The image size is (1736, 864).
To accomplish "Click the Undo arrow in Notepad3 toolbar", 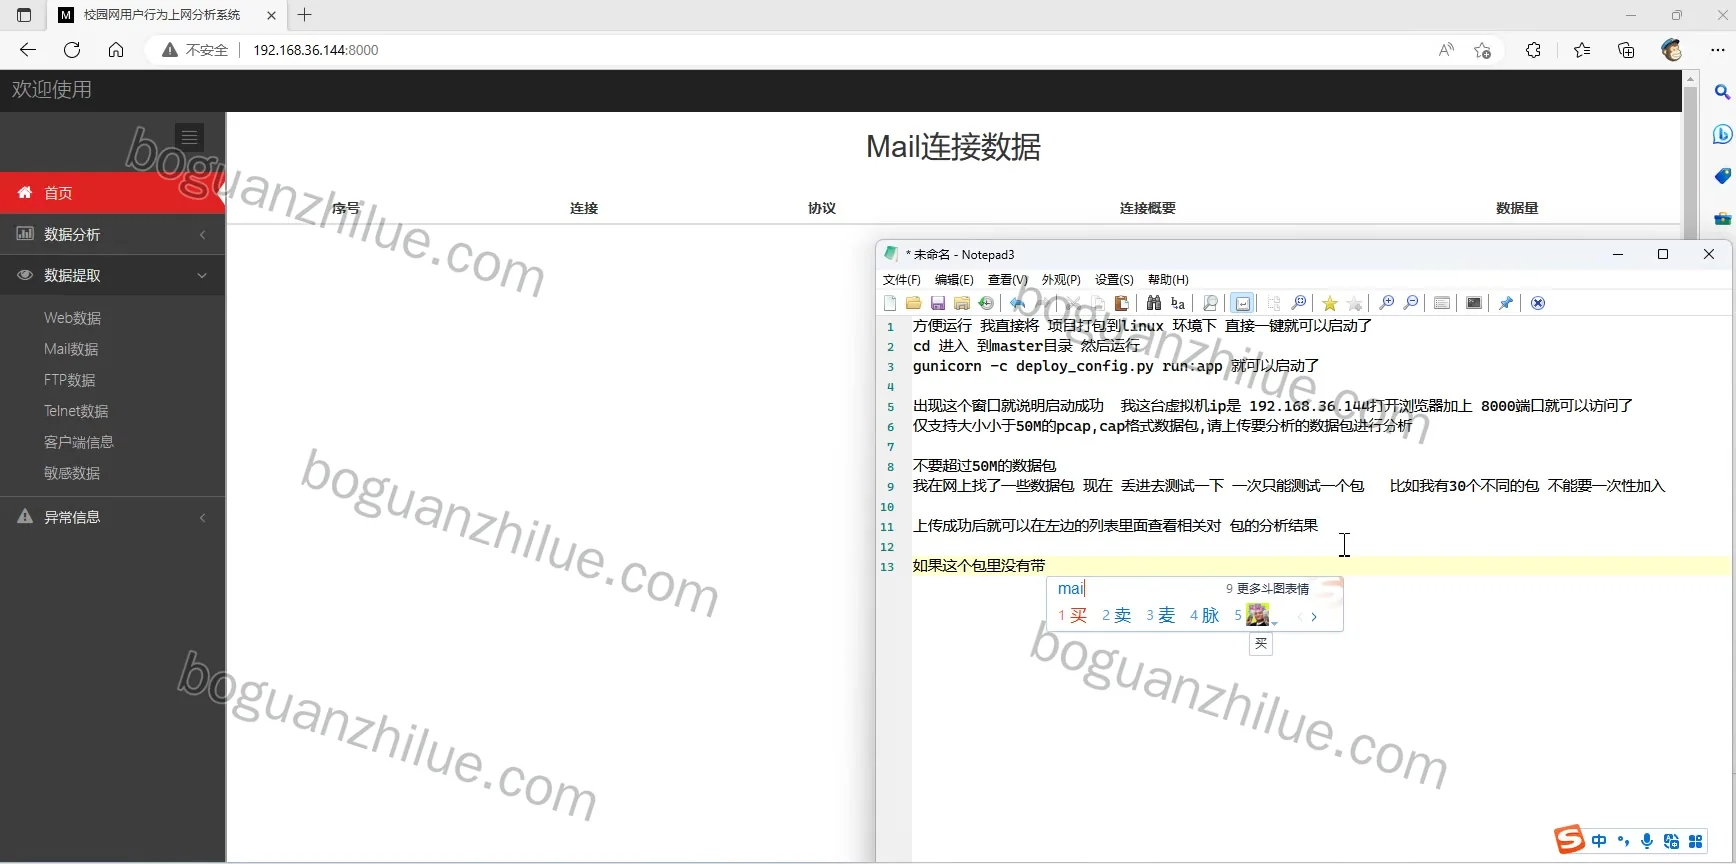I will coord(1017,303).
